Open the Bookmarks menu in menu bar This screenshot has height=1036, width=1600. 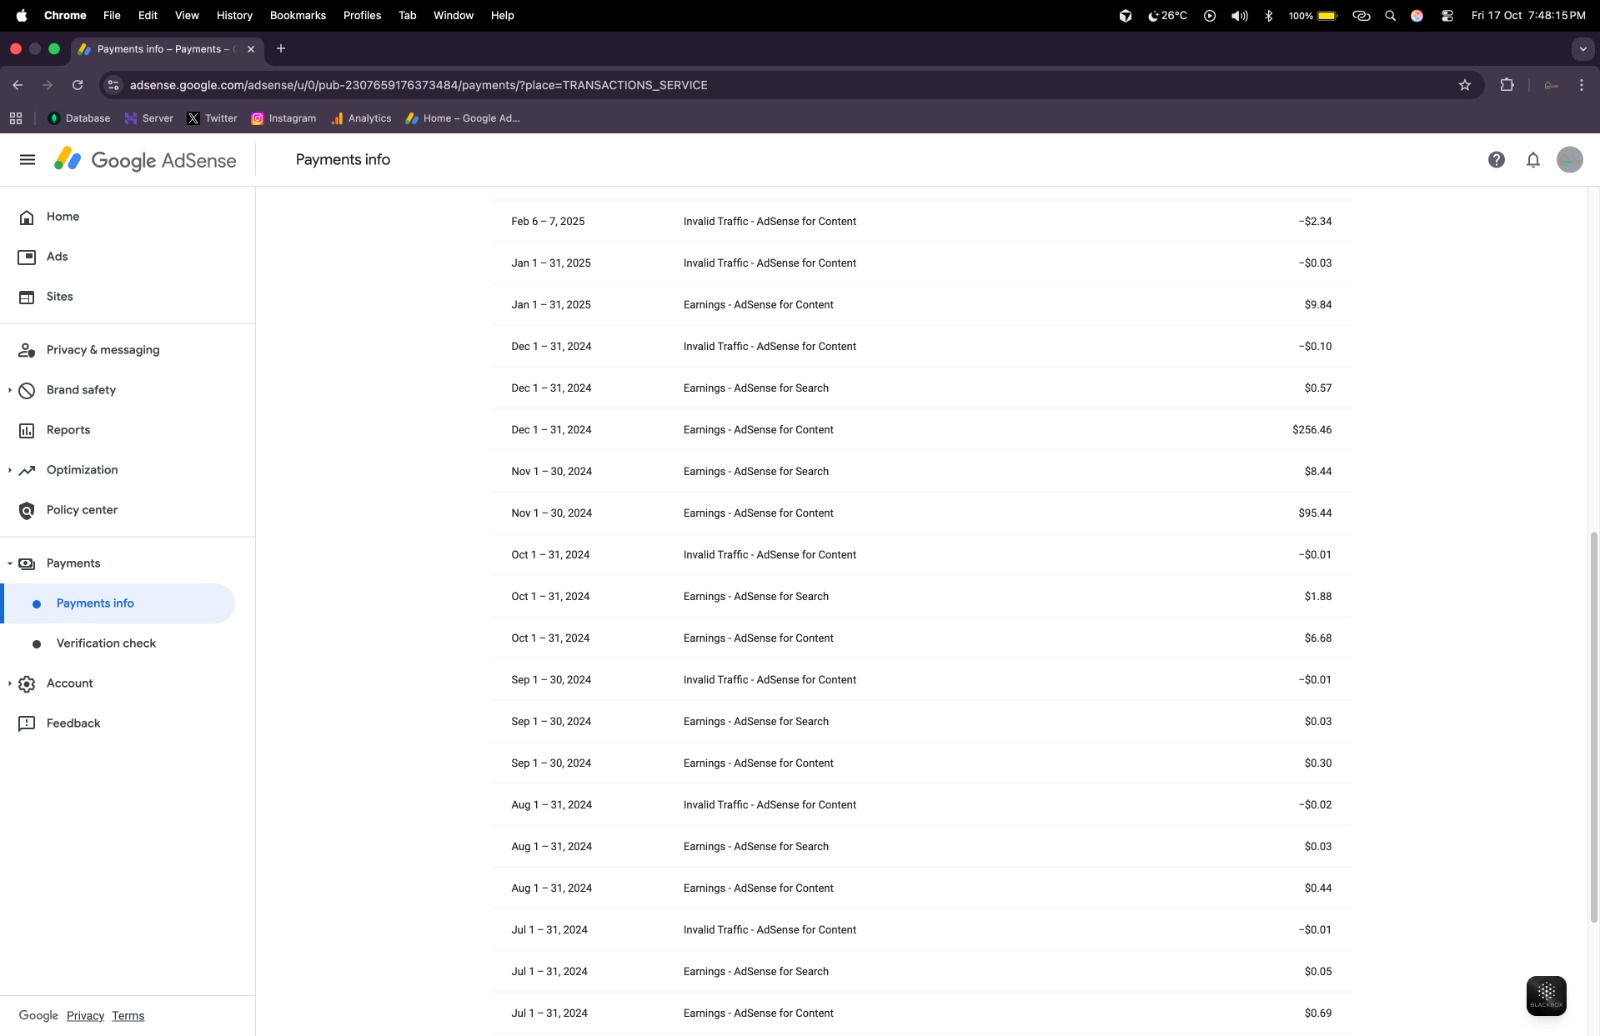click(x=297, y=15)
